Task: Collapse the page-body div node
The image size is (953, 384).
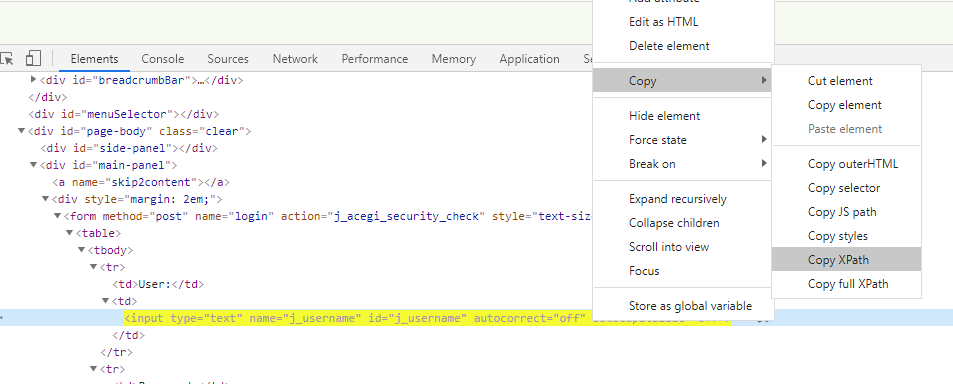Action: pos(21,131)
